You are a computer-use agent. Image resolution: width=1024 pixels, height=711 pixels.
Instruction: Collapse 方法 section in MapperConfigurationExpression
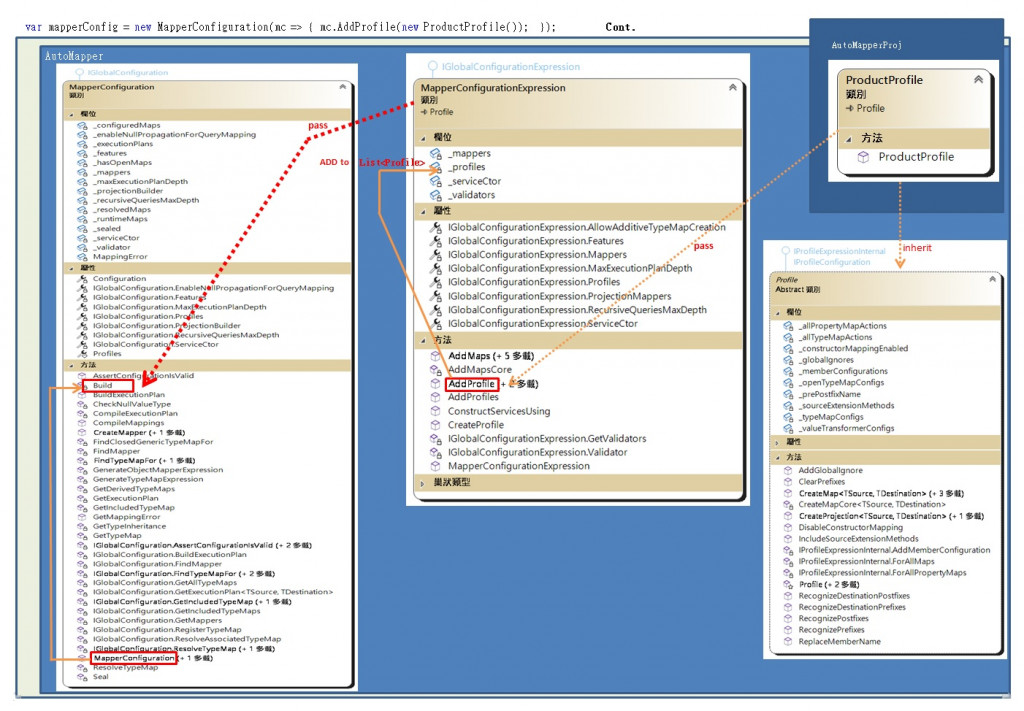click(423, 340)
